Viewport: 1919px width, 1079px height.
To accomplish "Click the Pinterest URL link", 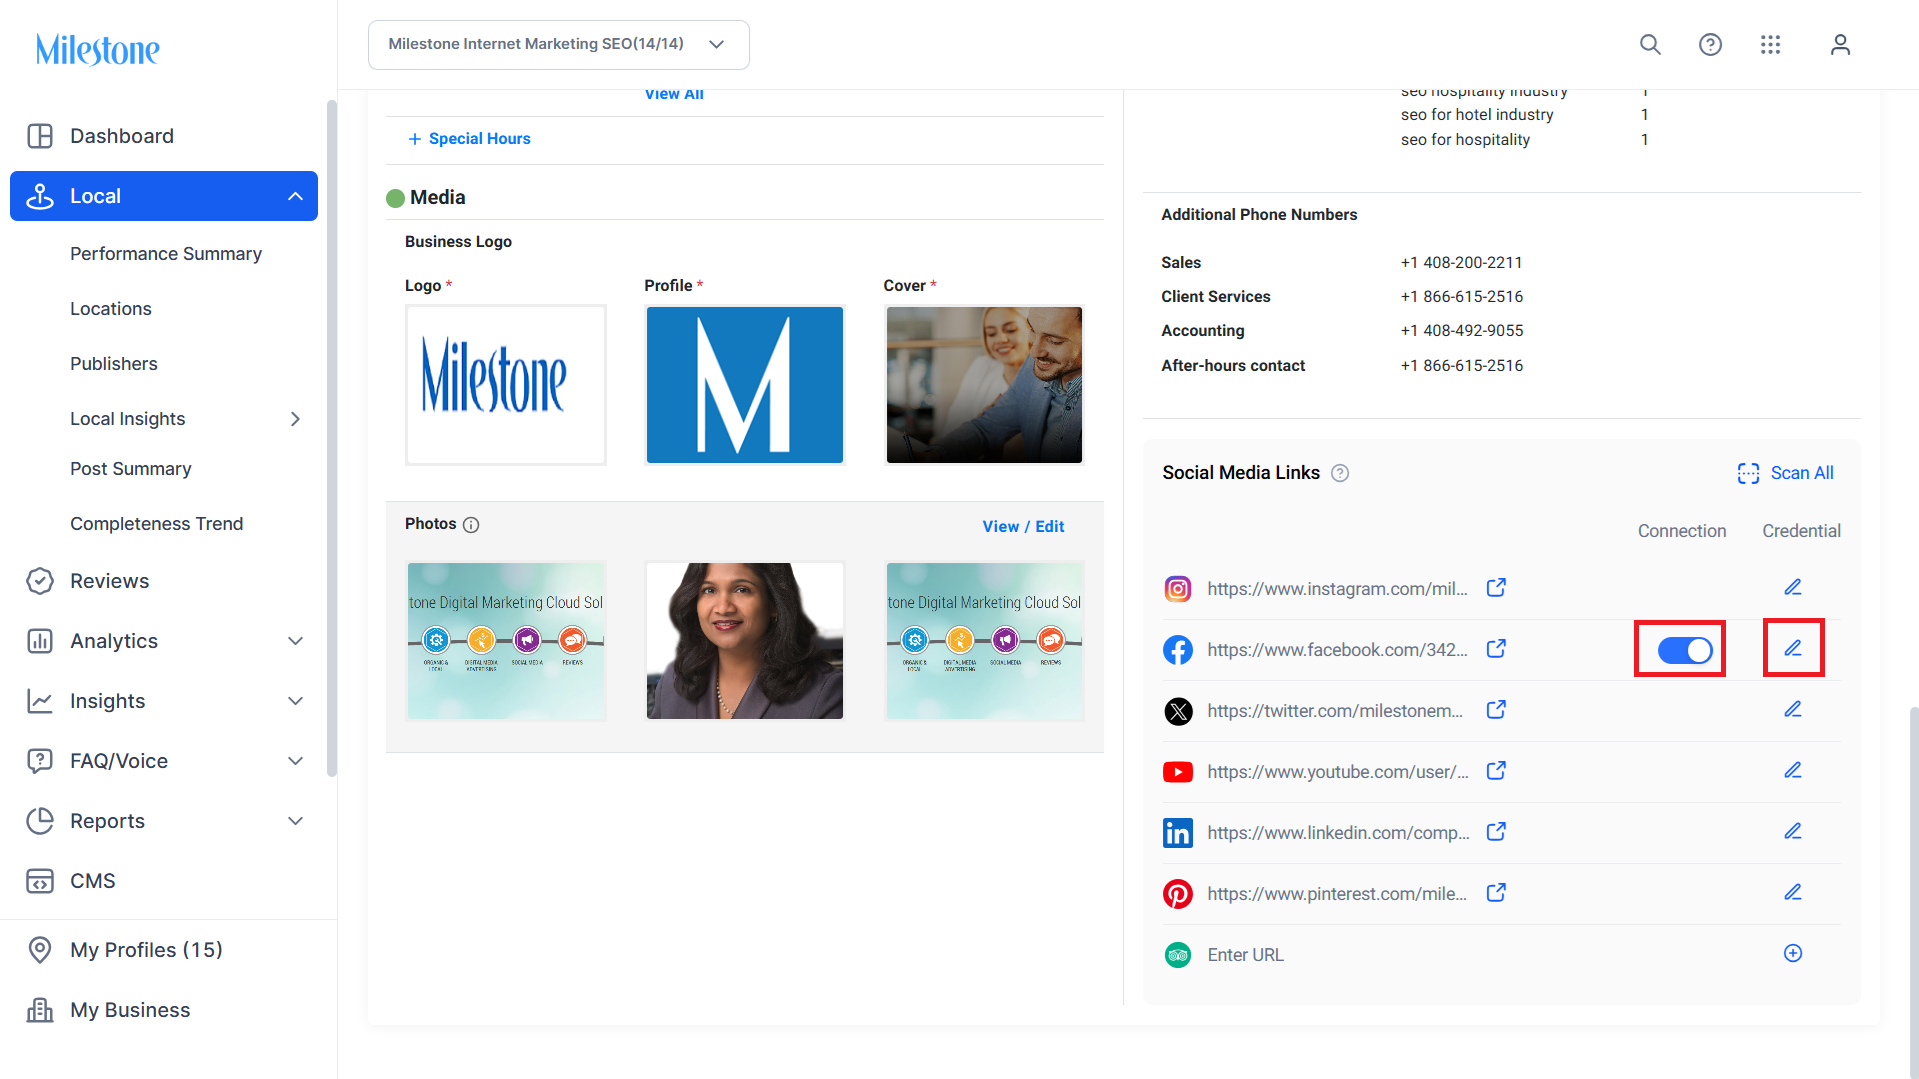I will point(1337,894).
